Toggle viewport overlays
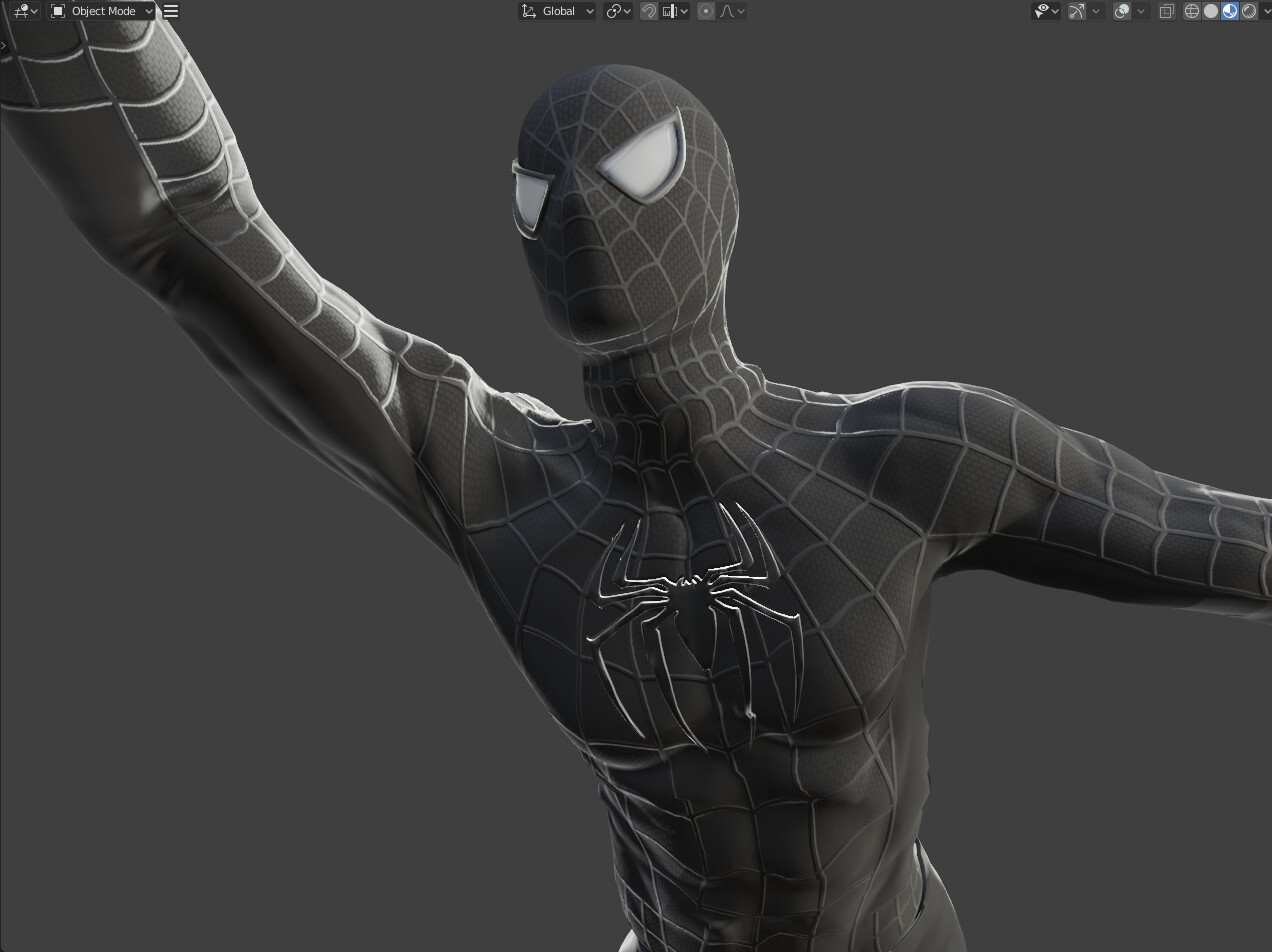This screenshot has height=952, width=1272. (x=1122, y=11)
